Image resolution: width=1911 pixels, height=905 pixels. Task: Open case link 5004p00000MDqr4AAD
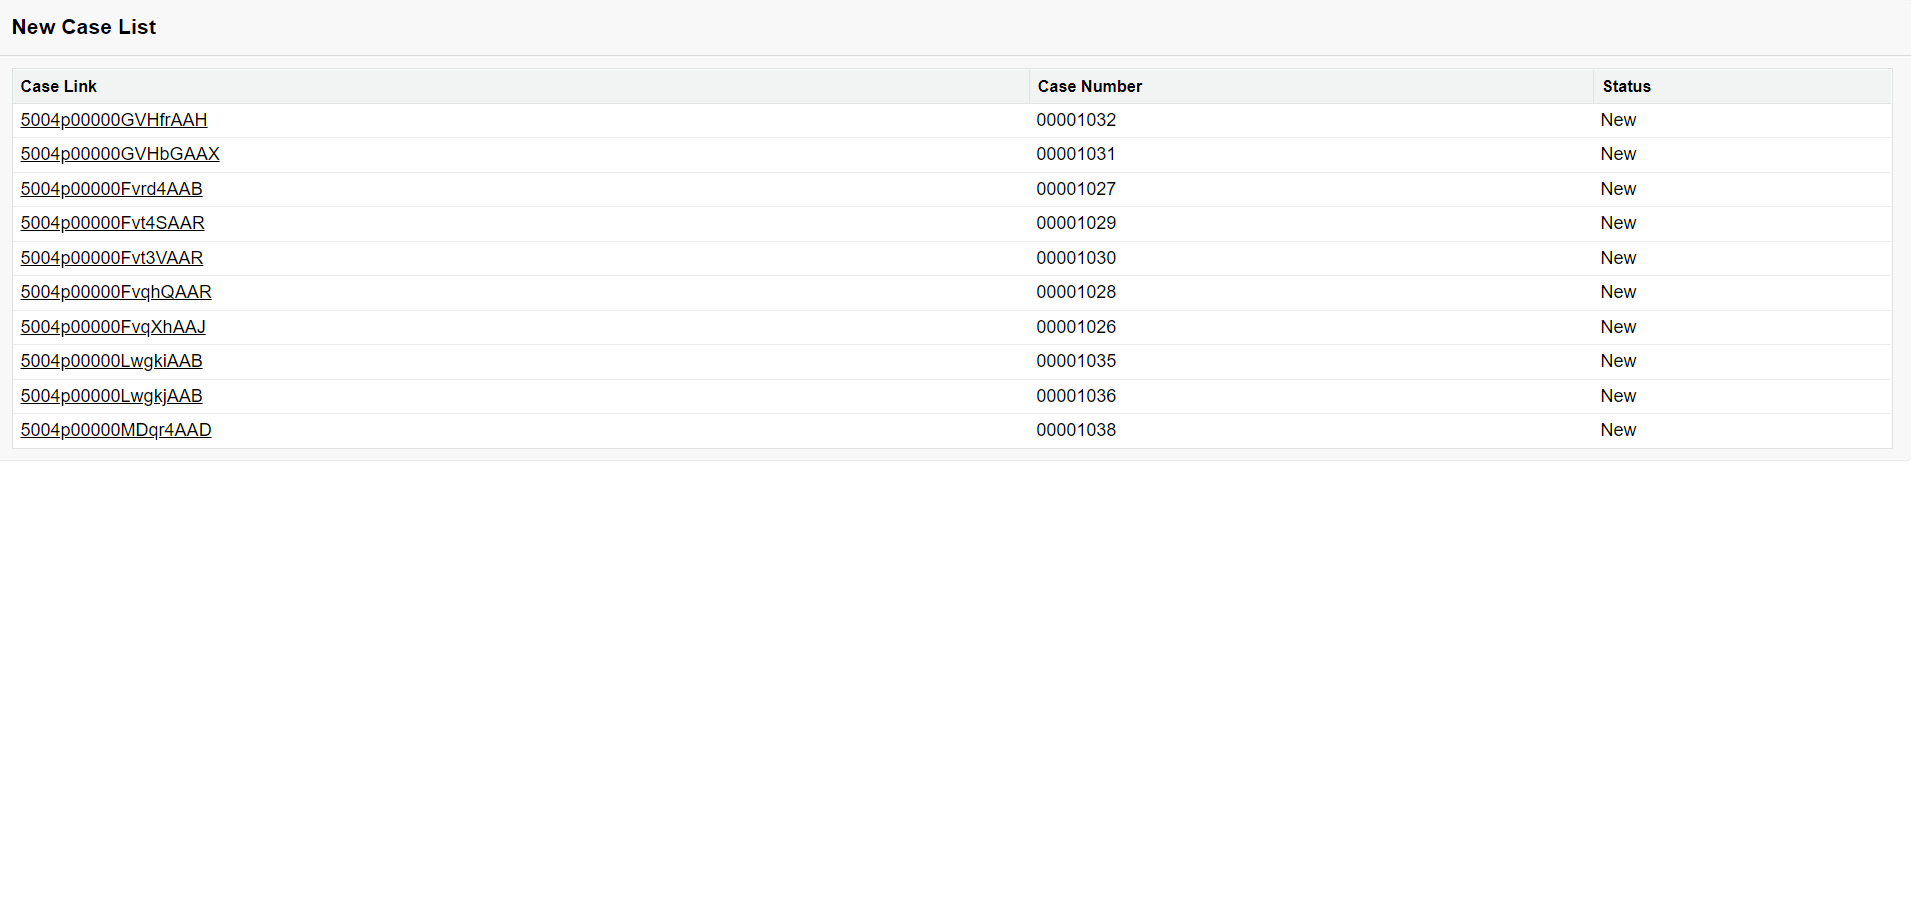116,430
